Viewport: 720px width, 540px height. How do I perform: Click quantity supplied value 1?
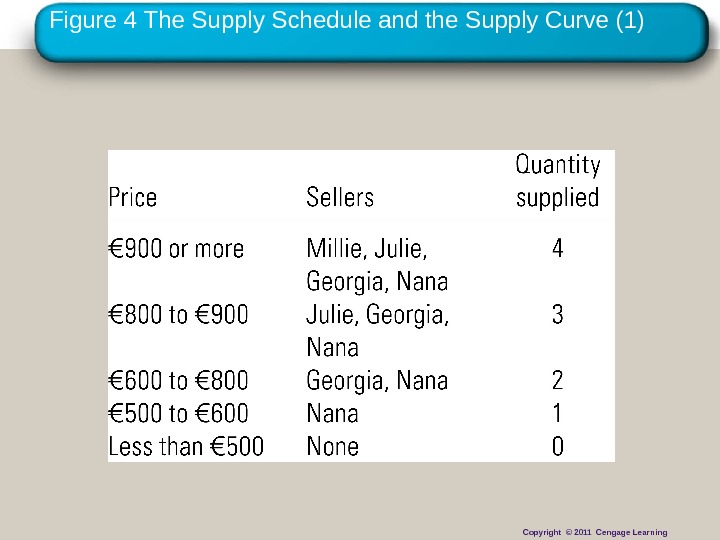[558, 414]
